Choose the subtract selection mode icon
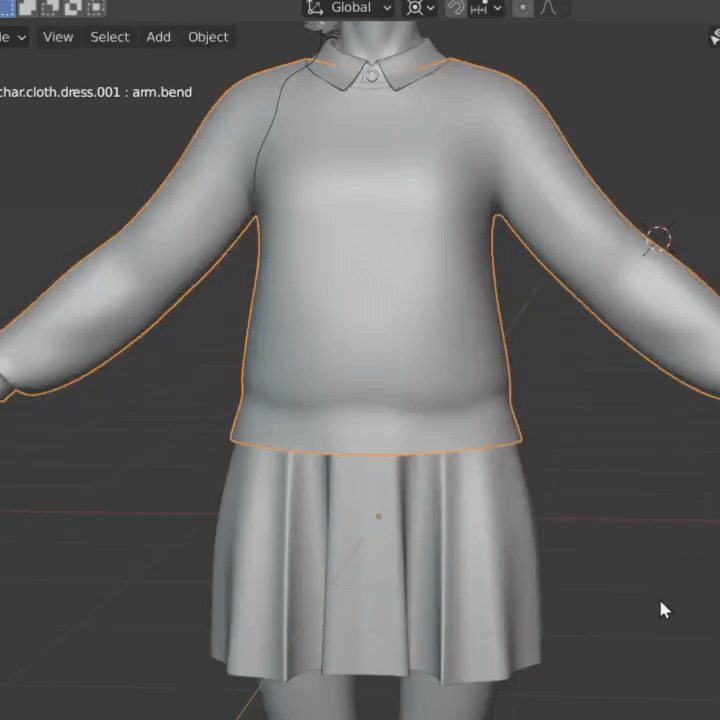720x720 pixels. coord(50,7)
